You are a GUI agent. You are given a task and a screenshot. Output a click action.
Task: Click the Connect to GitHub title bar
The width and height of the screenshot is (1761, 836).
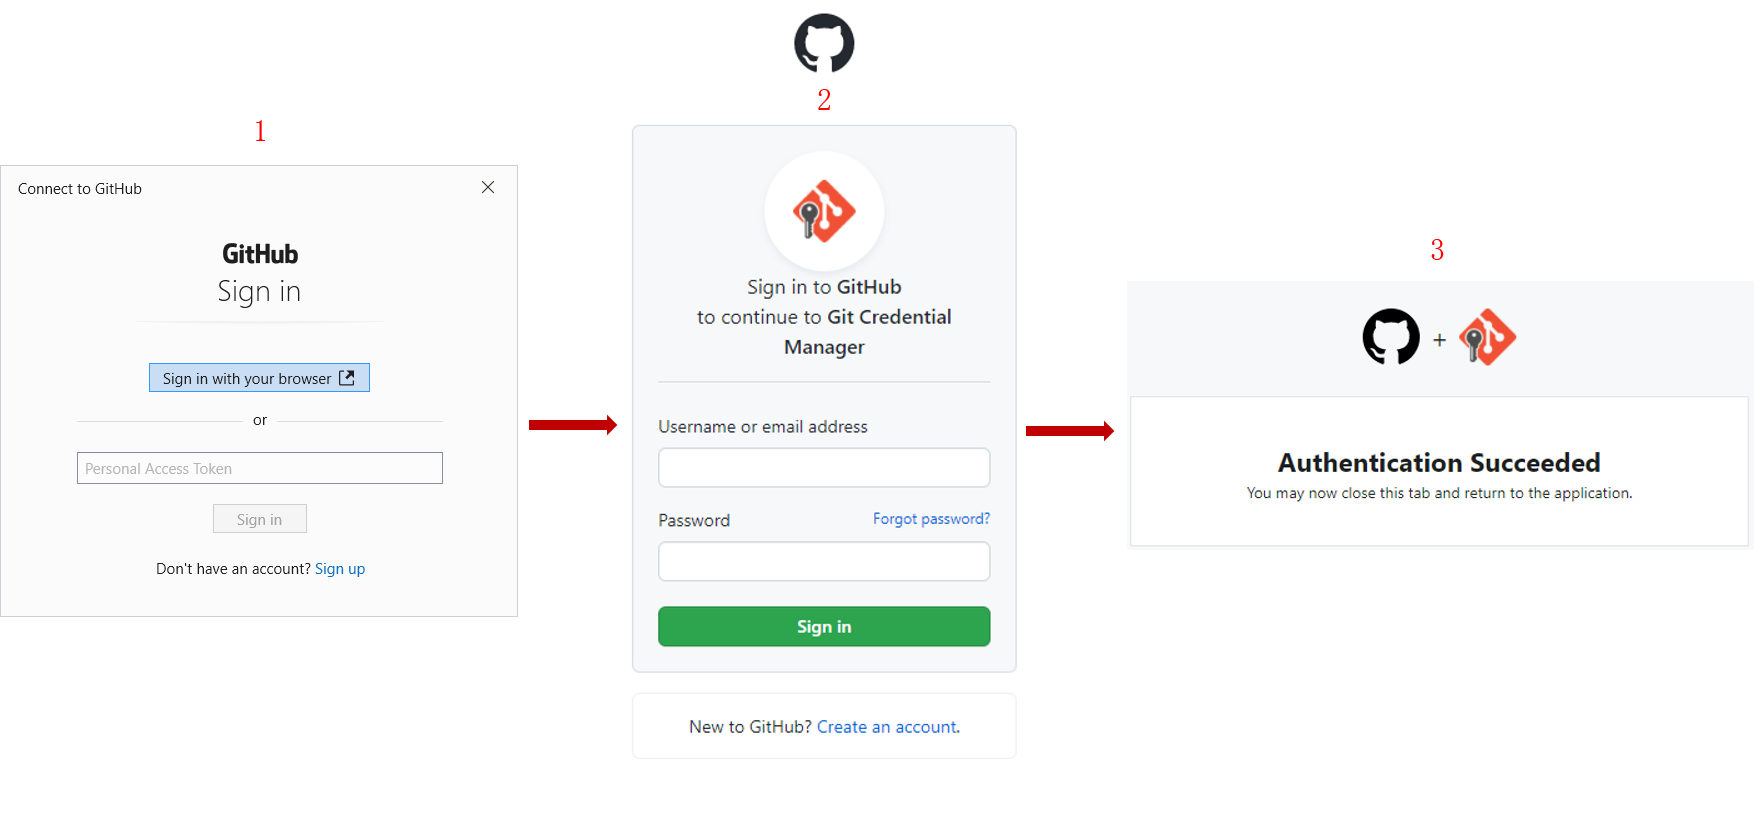click(80, 188)
